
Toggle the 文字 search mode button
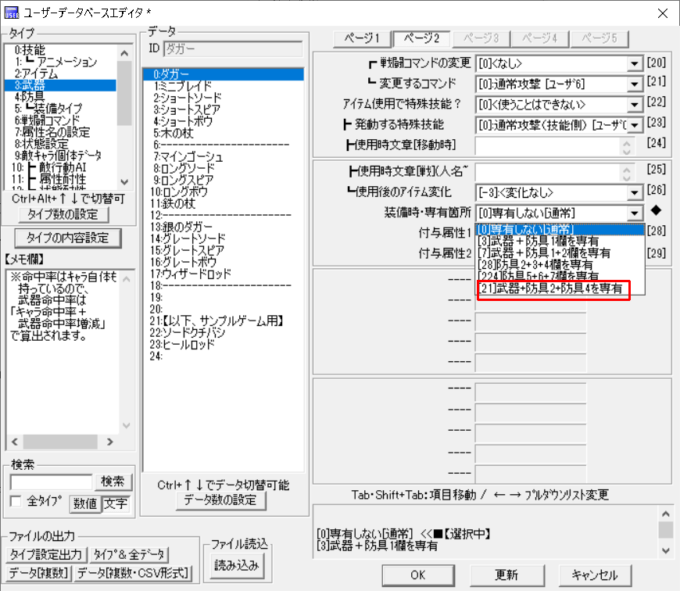point(115,503)
